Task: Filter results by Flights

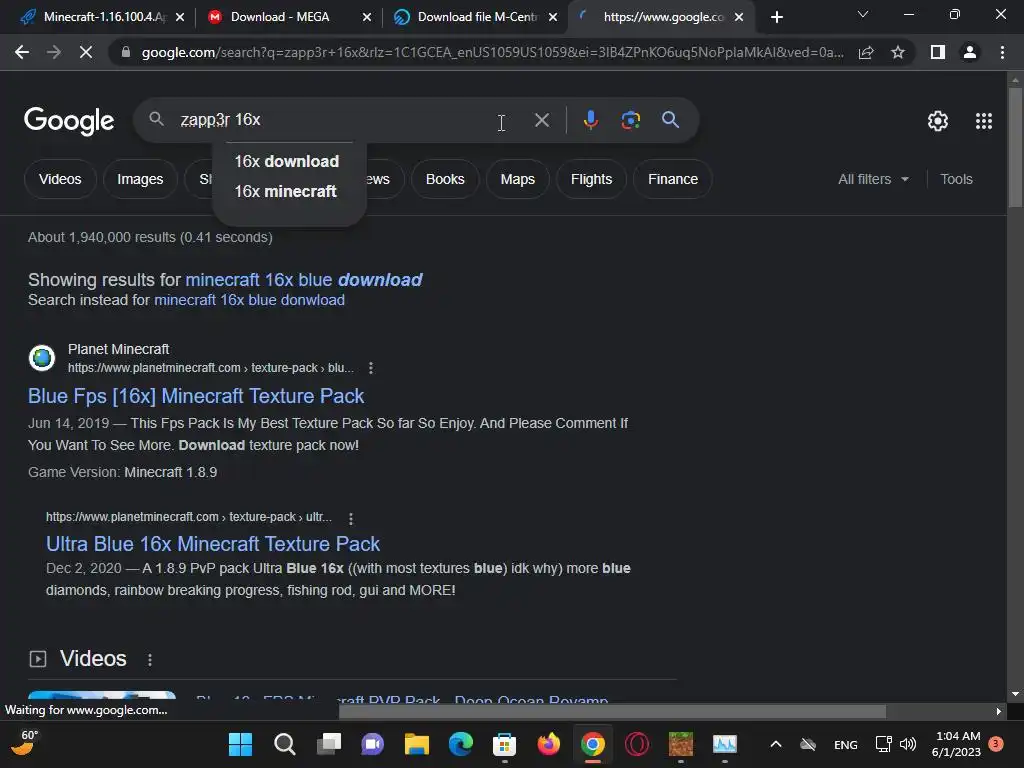Action: coord(591,179)
